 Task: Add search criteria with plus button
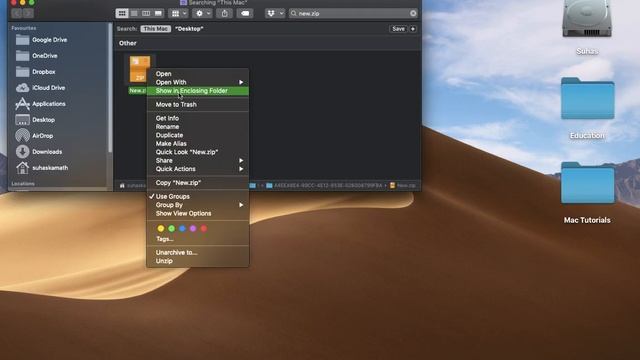click(x=413, y=29)
